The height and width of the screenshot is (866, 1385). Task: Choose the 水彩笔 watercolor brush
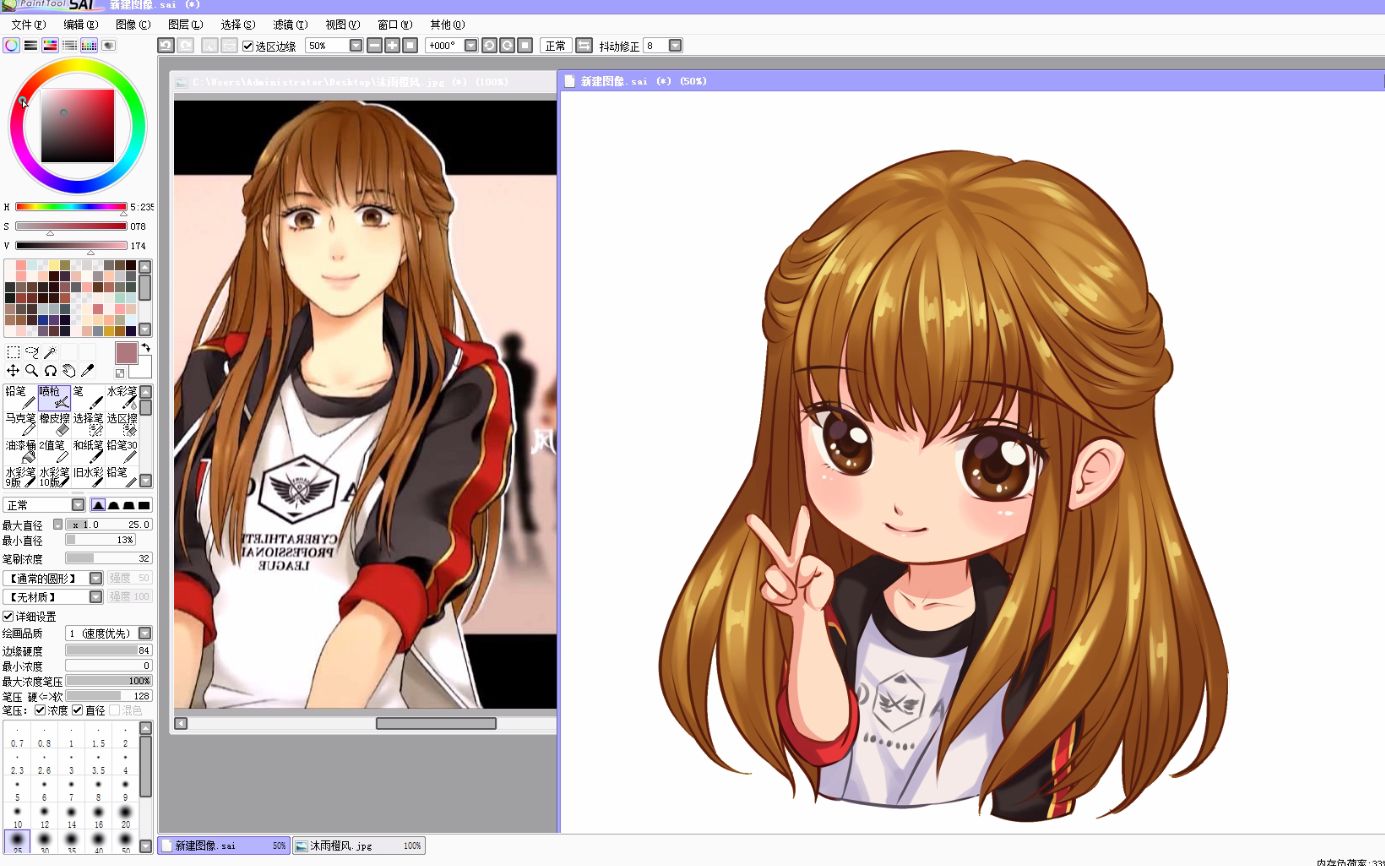coord(122,398)
